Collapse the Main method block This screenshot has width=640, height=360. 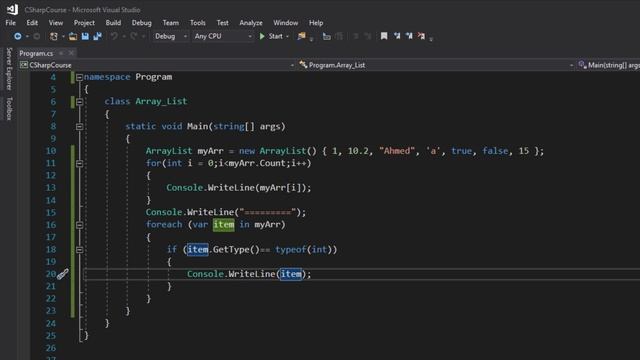[x=80, y=127]
